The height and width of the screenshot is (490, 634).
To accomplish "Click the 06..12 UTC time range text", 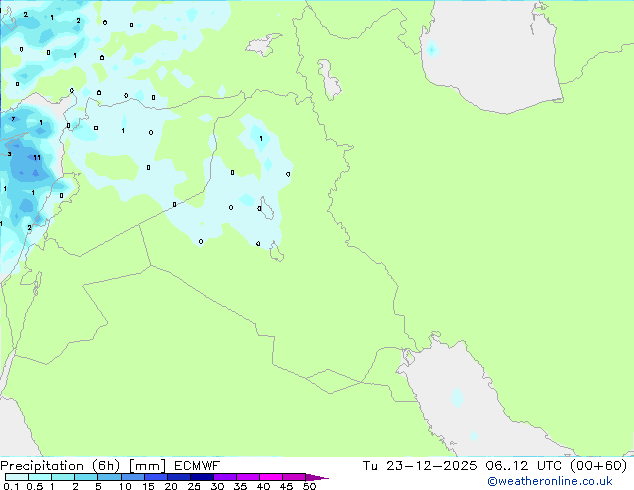I will [524, 466].
